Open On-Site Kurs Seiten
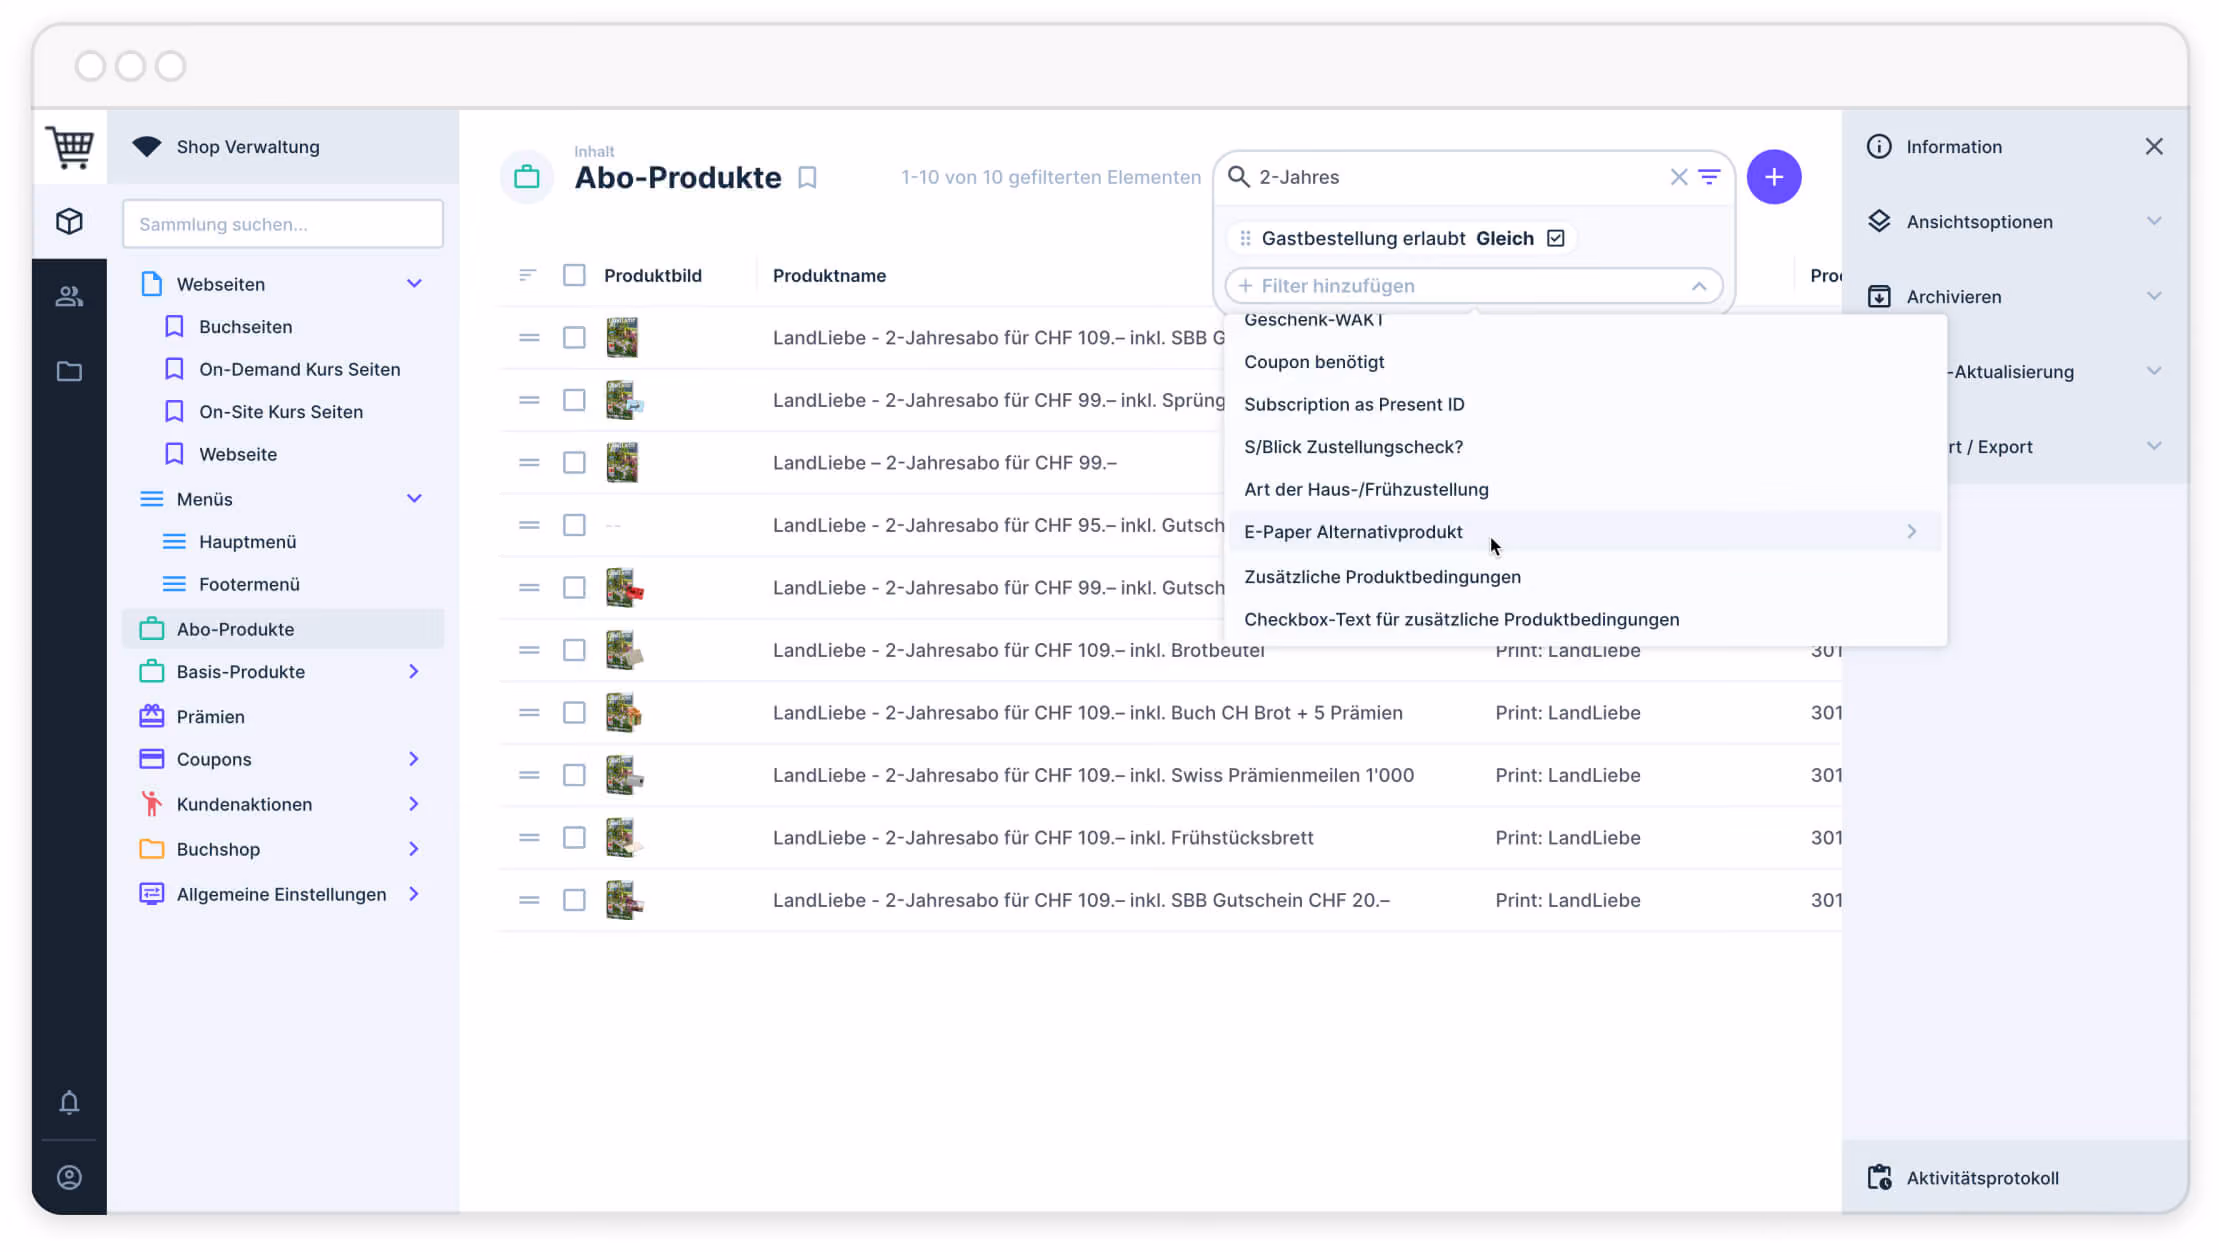Image resolution: width=2219 pixels, height=1252 pixels. [x=281, y=412]
